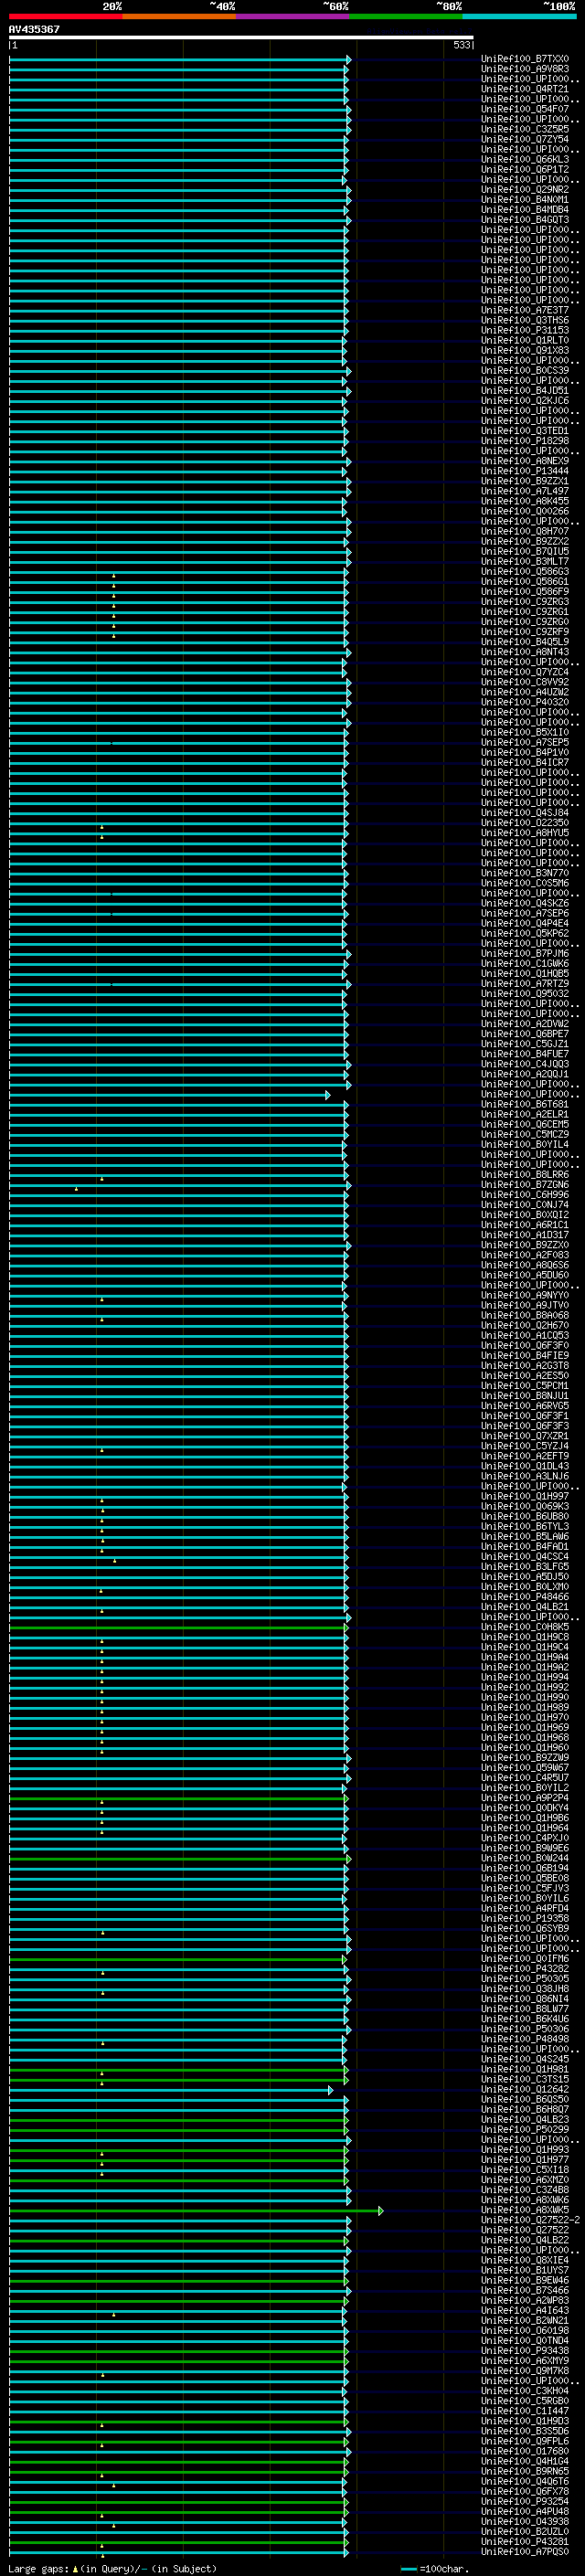Viewport: 585px width, 2576px height.
Task: Click the query end position 533
Action: 462,45
